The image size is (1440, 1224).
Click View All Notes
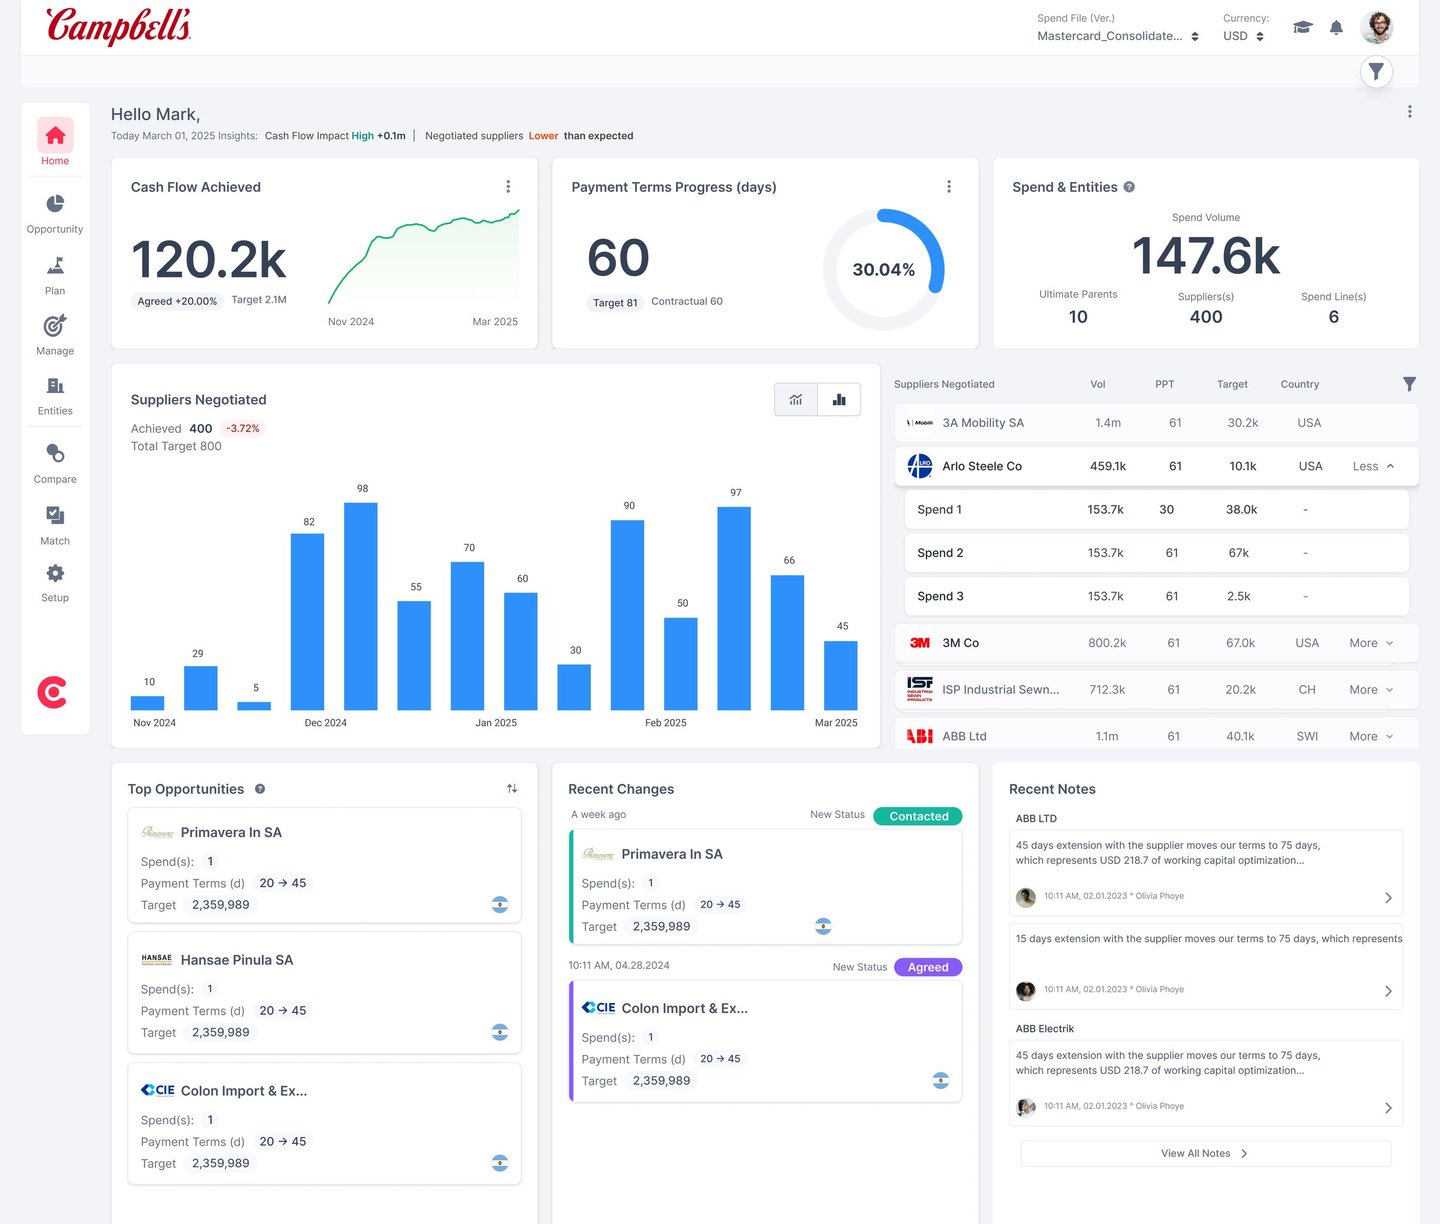click(1205, 1153)
